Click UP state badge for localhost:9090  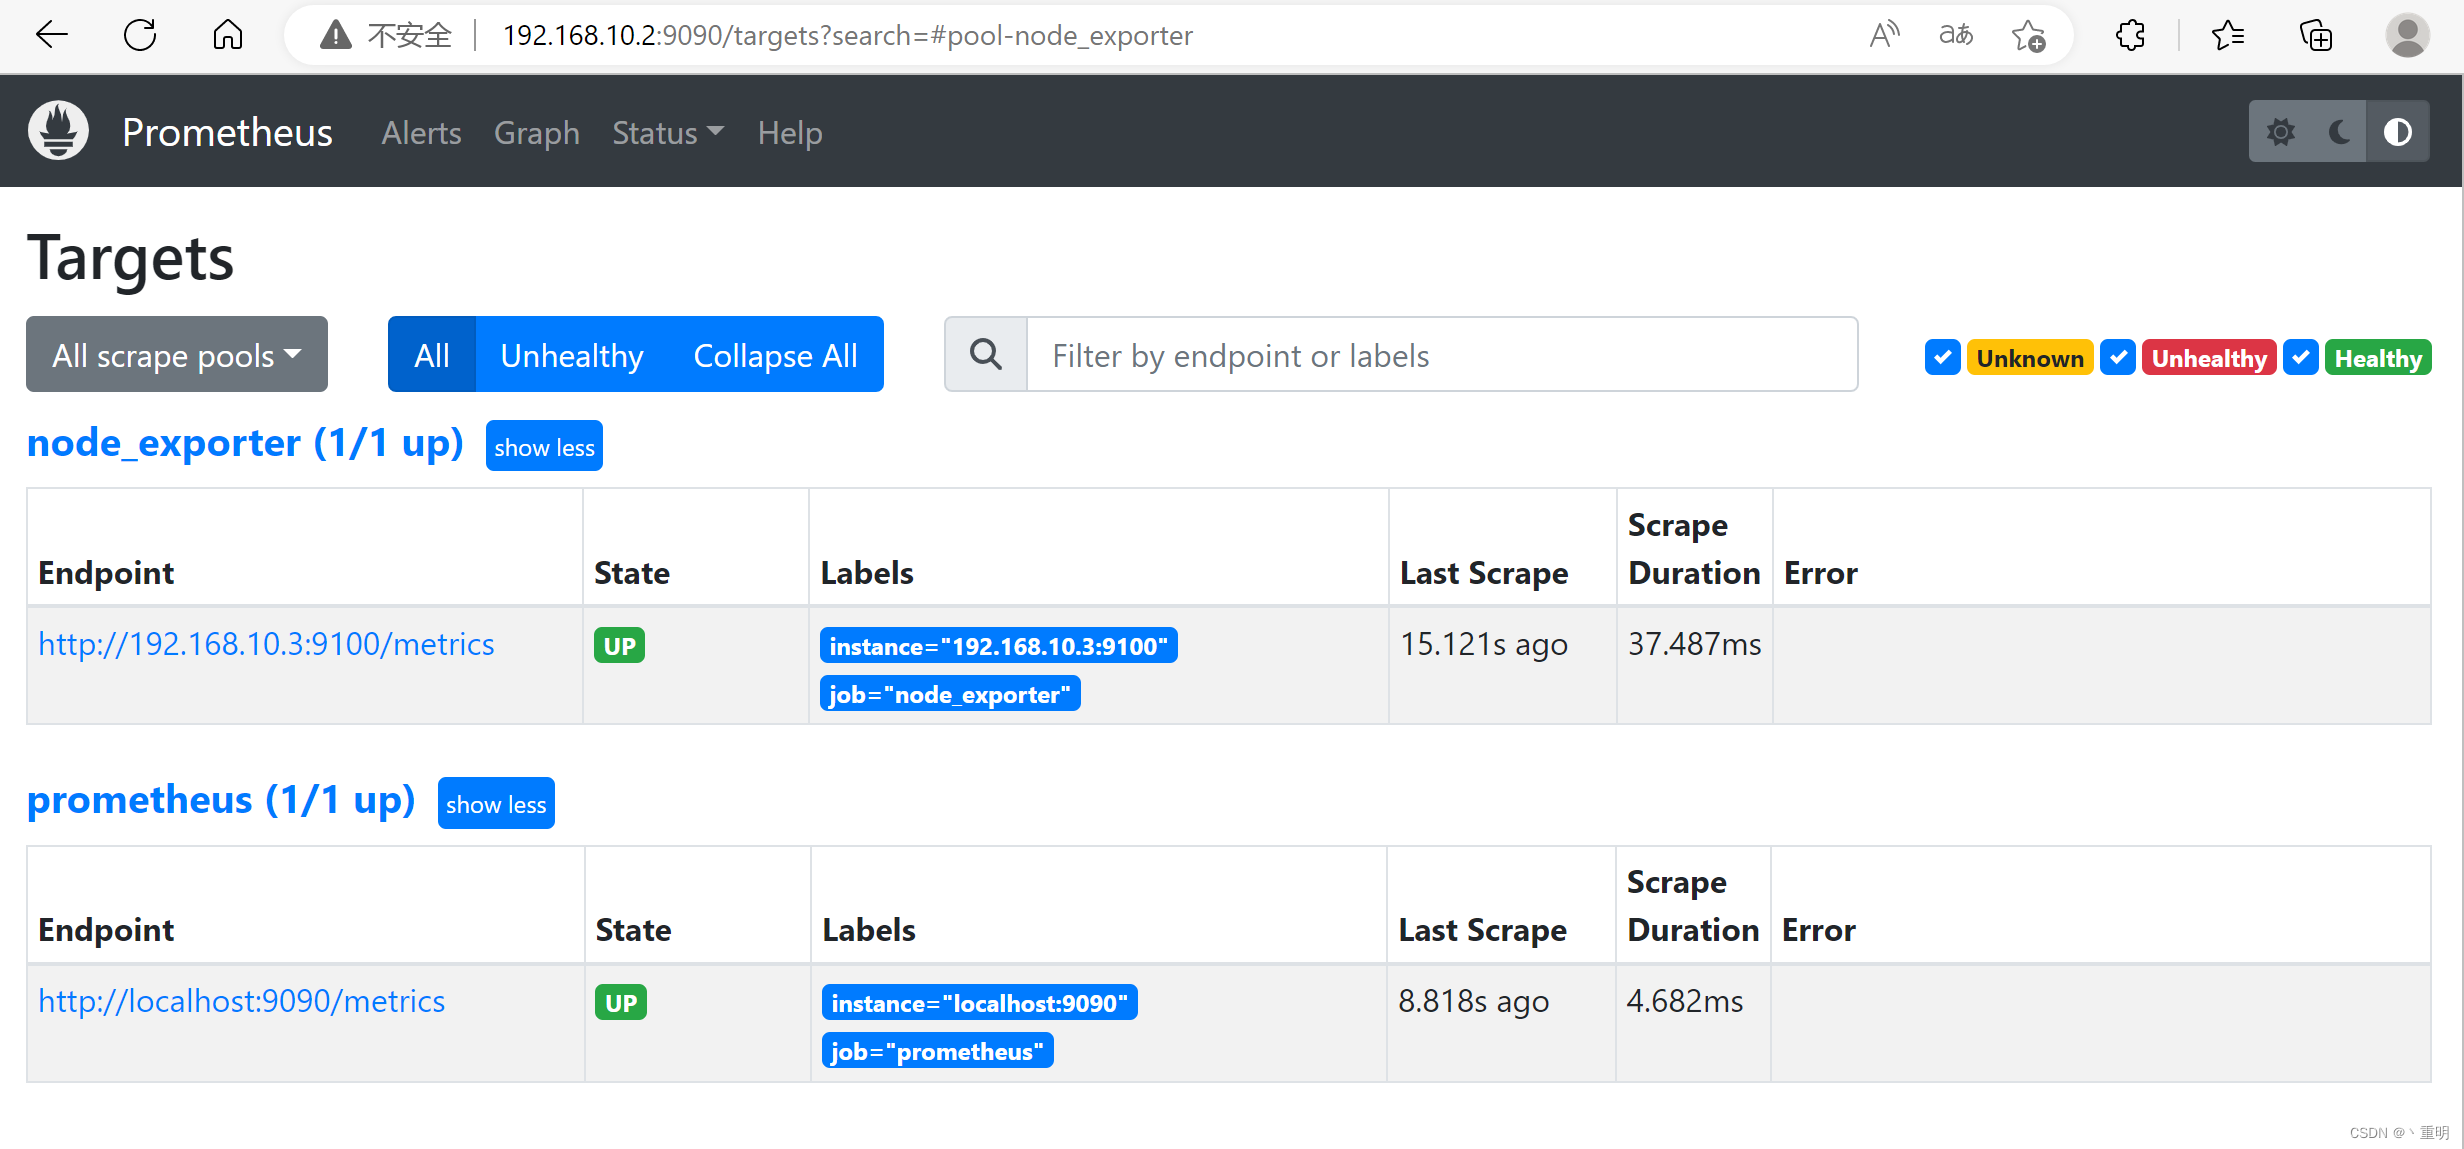(x=621, y=1002)
